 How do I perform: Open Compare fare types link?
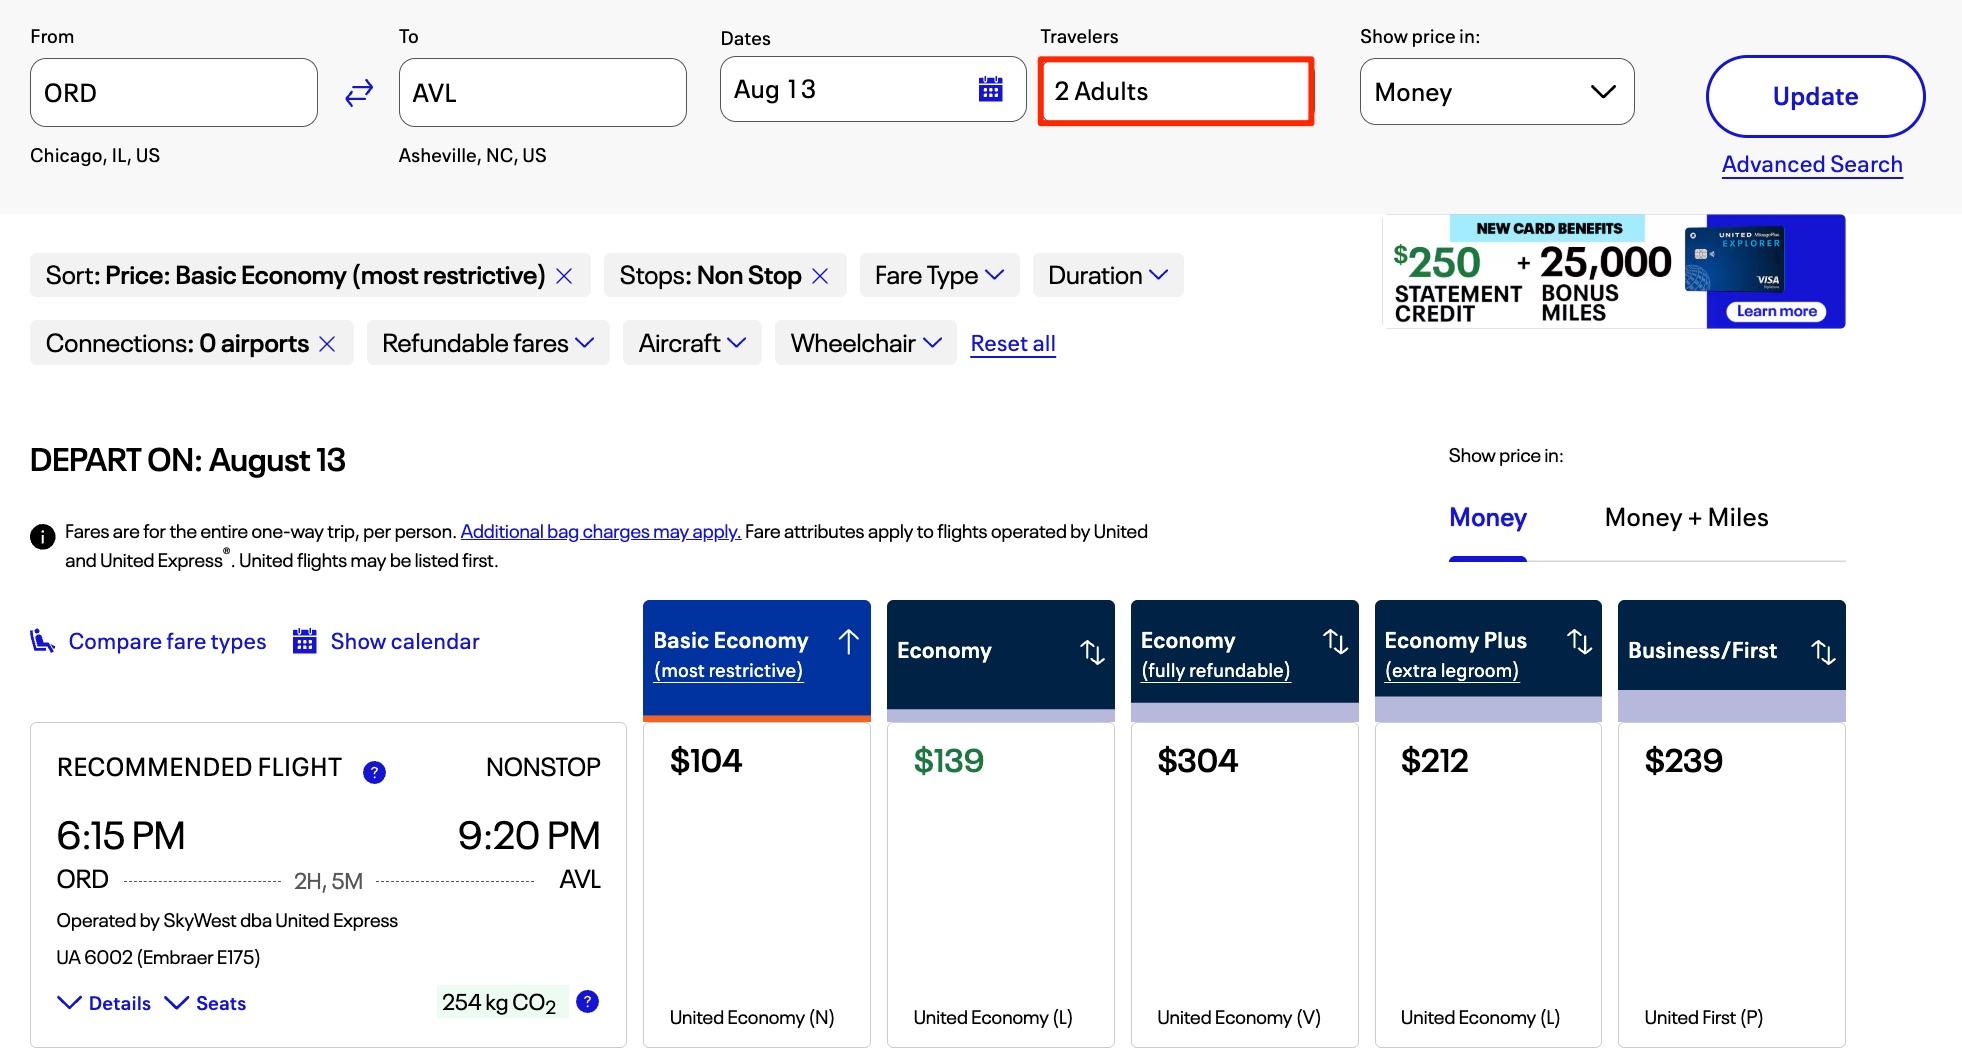[x=167, y=641]
